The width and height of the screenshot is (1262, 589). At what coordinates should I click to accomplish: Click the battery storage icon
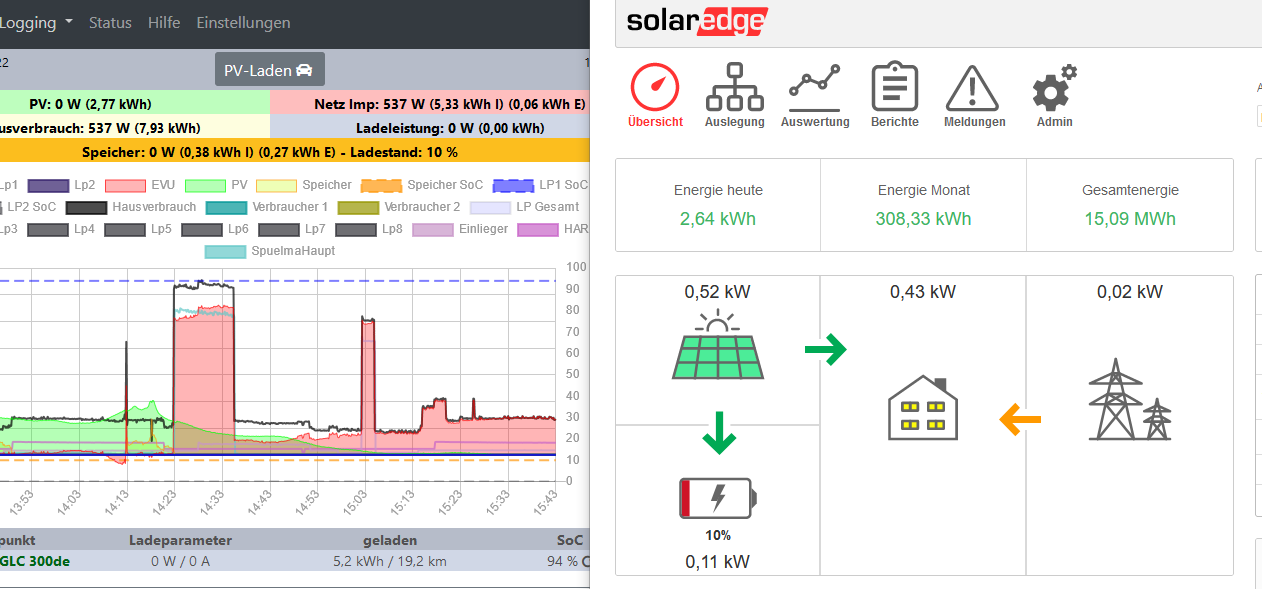(718, 498)
